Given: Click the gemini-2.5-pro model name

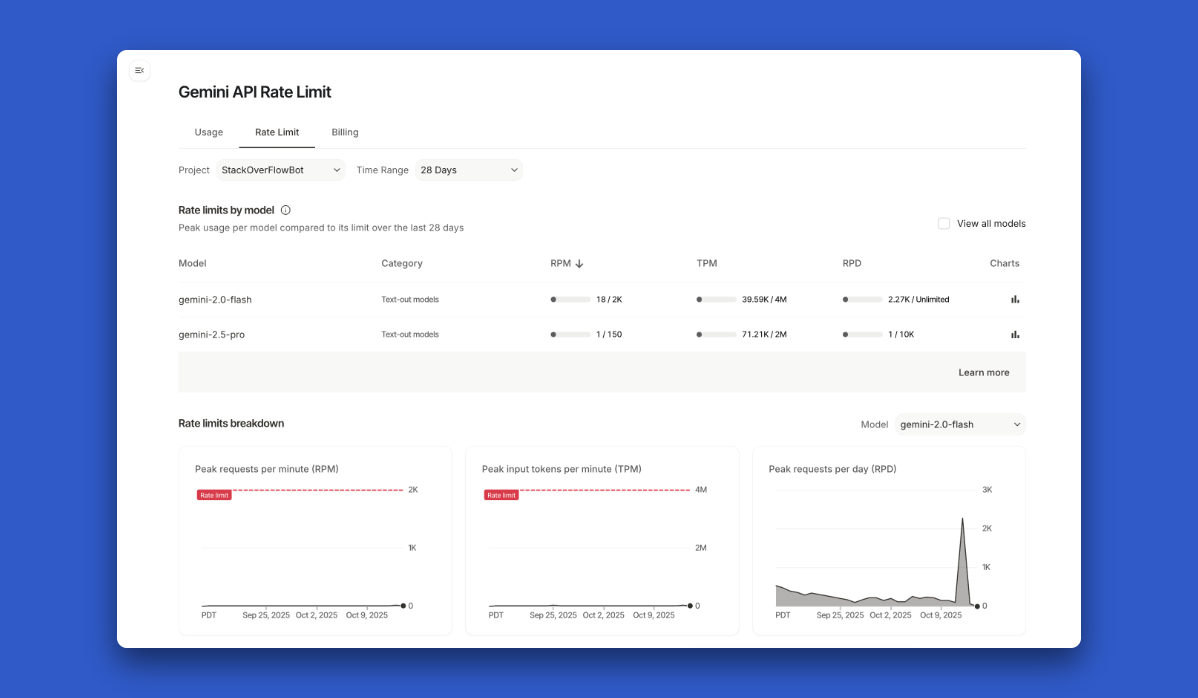Looking at the screenshot, I should pyautogui.click(x=212, y=334).
